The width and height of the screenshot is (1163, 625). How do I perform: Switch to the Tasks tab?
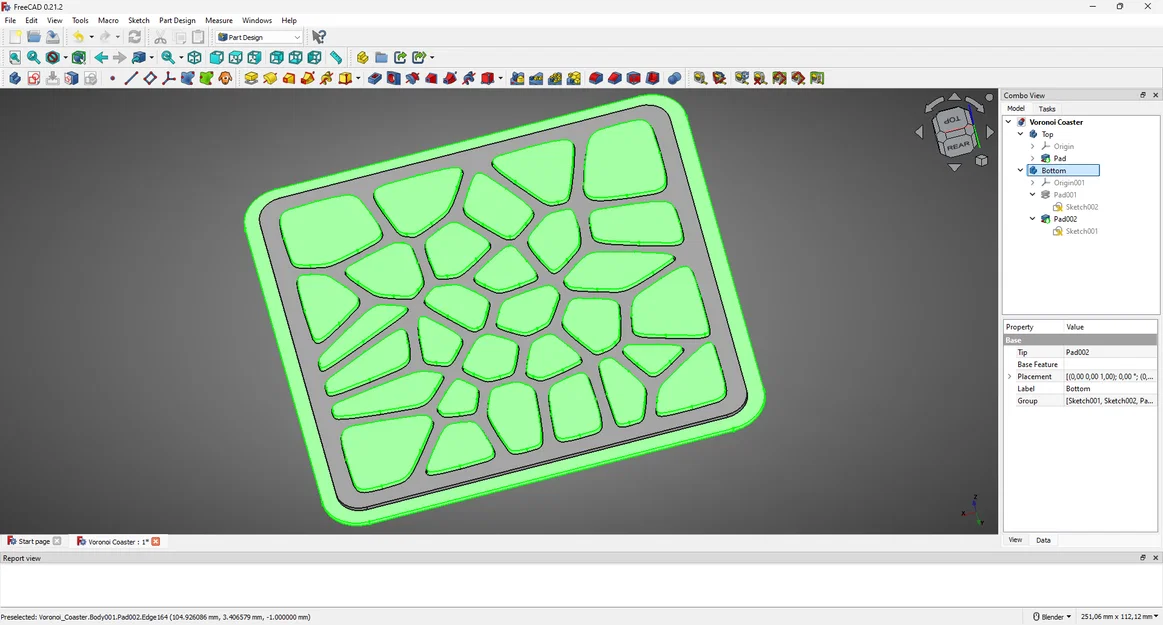click(x=1047, y=108)
